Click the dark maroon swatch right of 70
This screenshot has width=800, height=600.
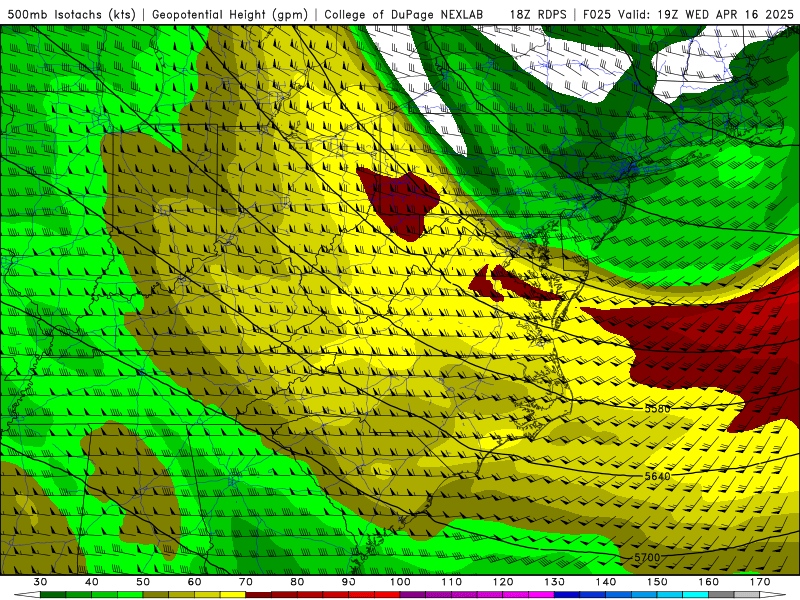click(259, 595)
